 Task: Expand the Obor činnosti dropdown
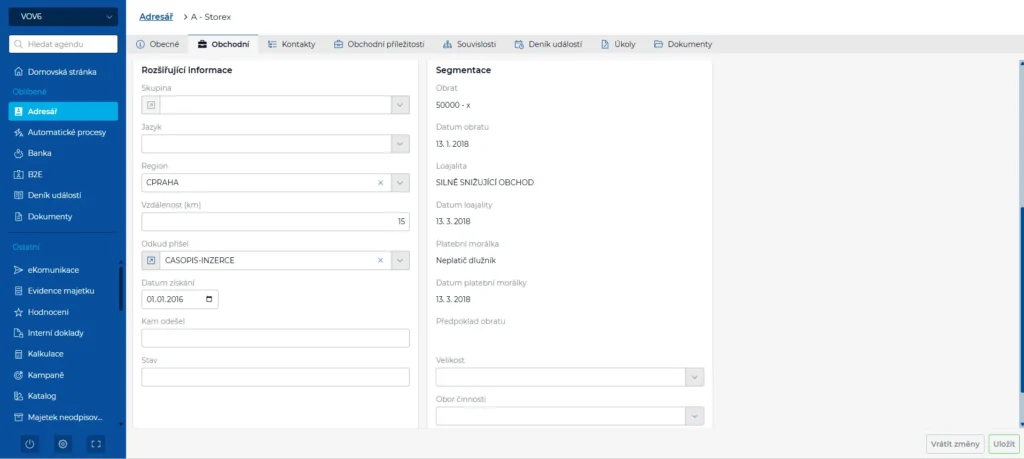tap(694, 416)
